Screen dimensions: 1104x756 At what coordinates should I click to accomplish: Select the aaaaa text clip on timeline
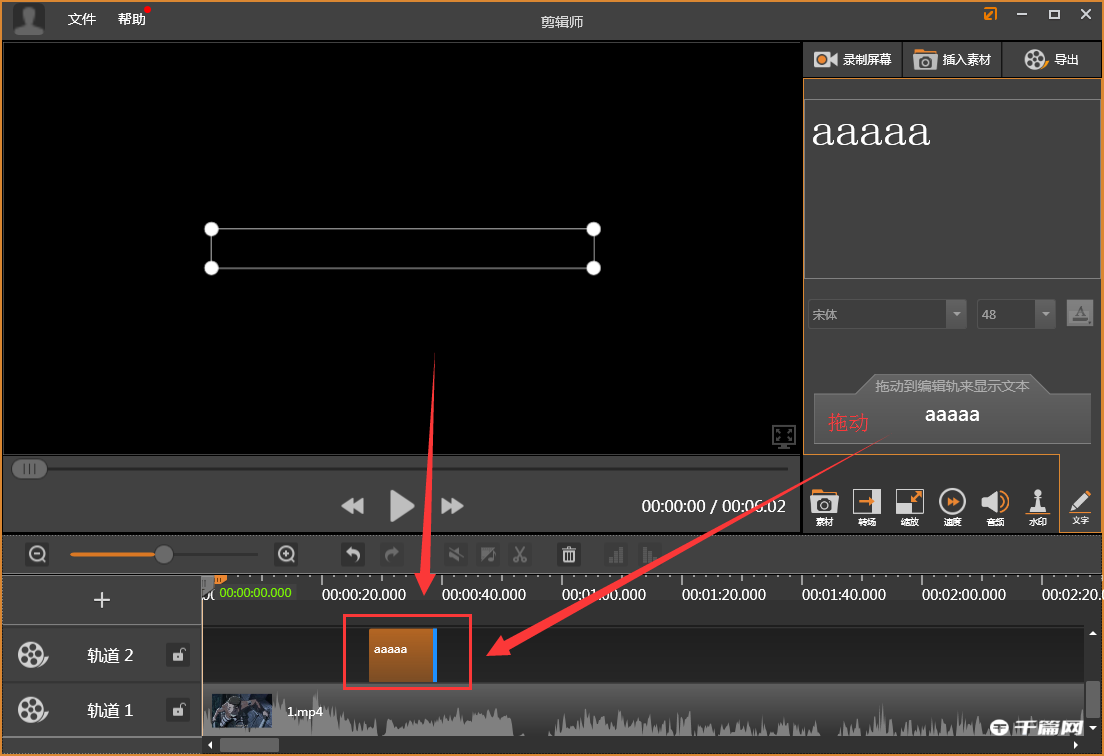click(401, 656)
